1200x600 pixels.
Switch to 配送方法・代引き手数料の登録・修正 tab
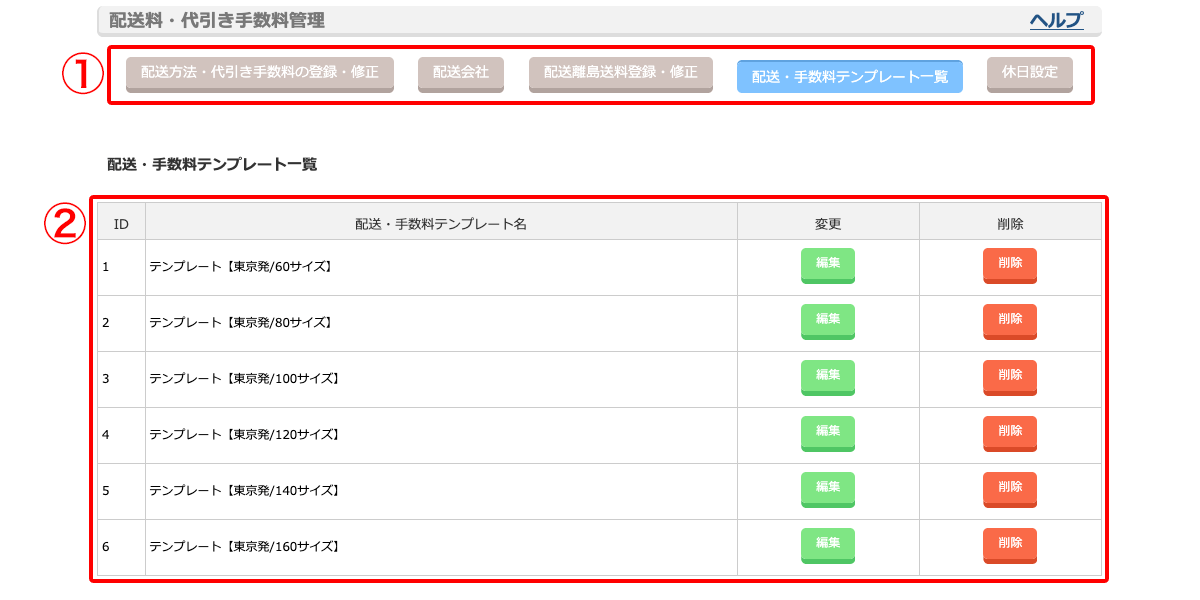(x=260, y=75)
